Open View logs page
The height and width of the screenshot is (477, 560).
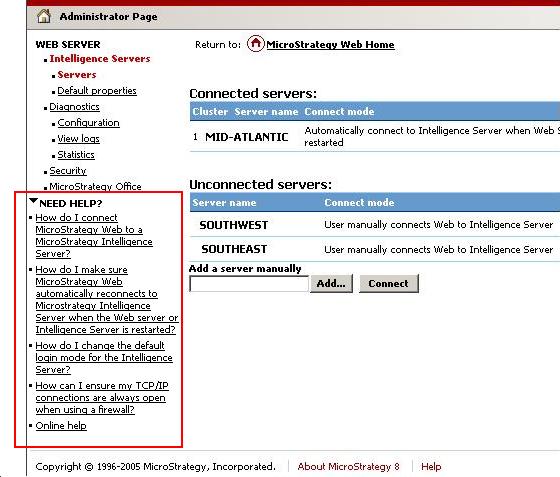pyautogui.click(x=78, y=139)
